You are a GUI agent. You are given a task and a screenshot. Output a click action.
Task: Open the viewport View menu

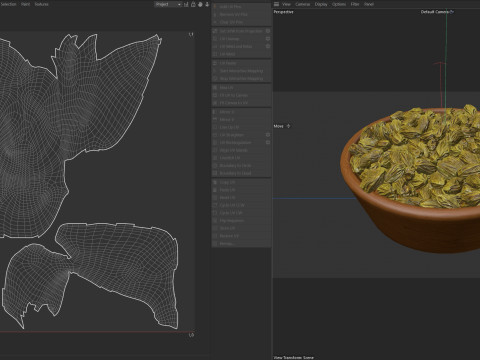click(x=286, y=4)
